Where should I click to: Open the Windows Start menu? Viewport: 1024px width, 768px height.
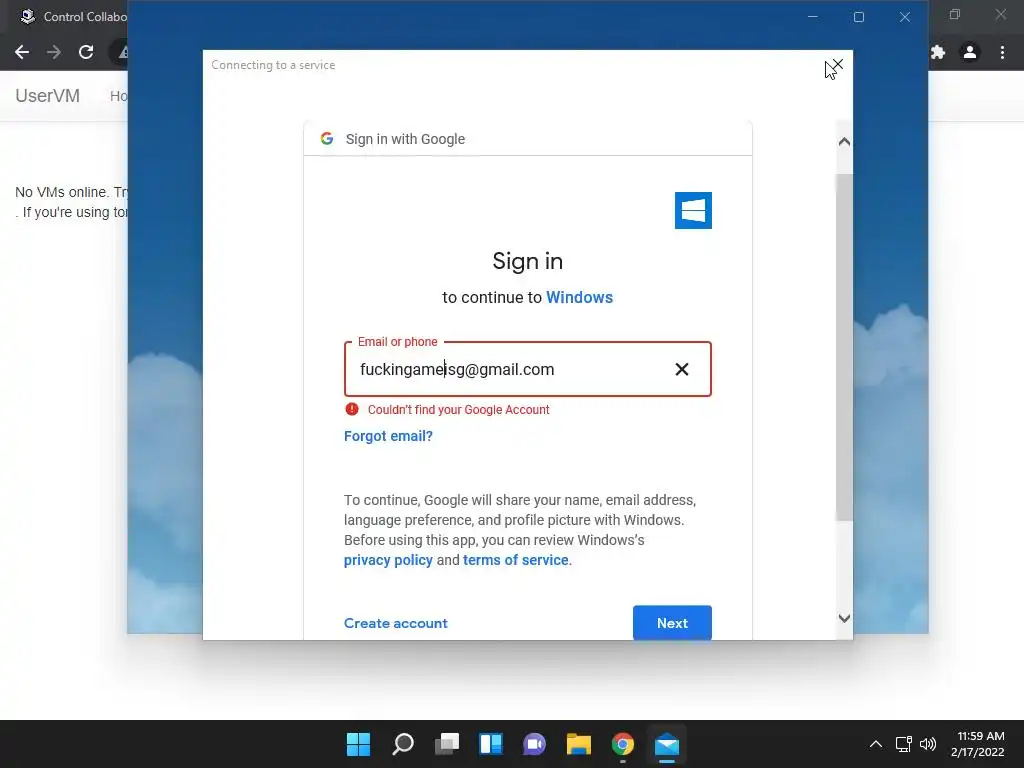[x=358, y=744]
